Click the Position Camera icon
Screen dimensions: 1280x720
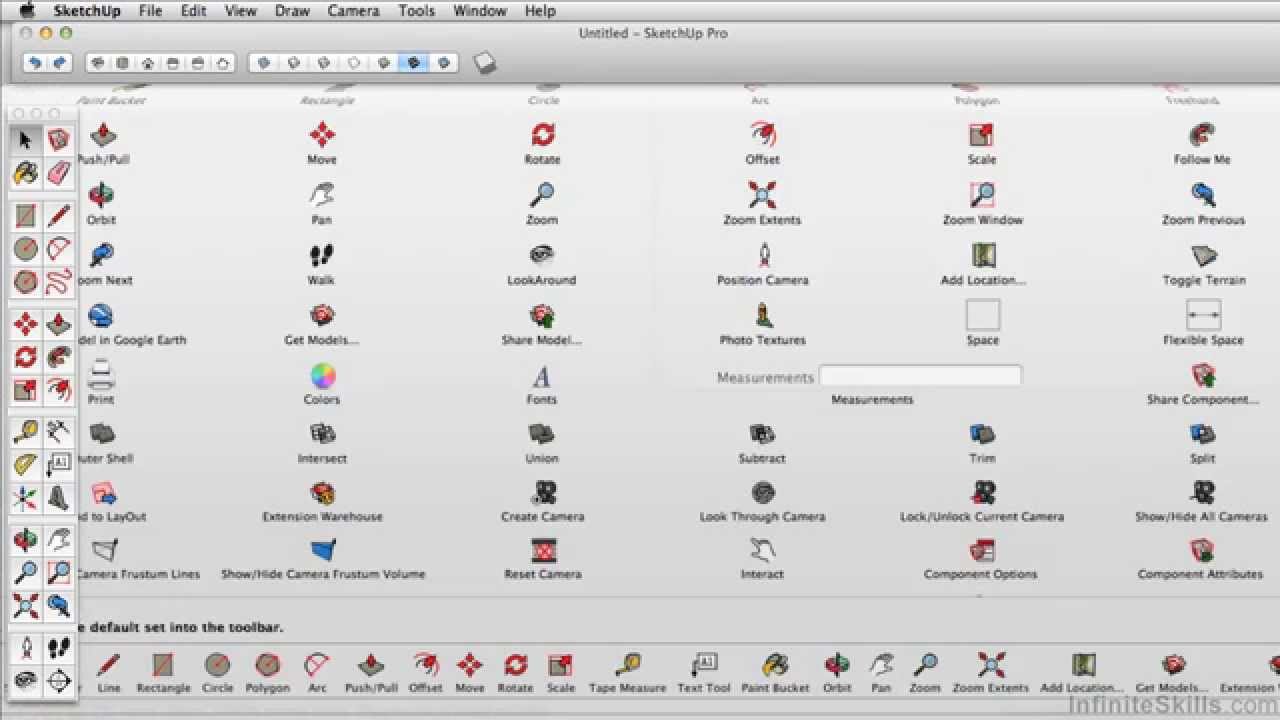[x=763, y=254]
